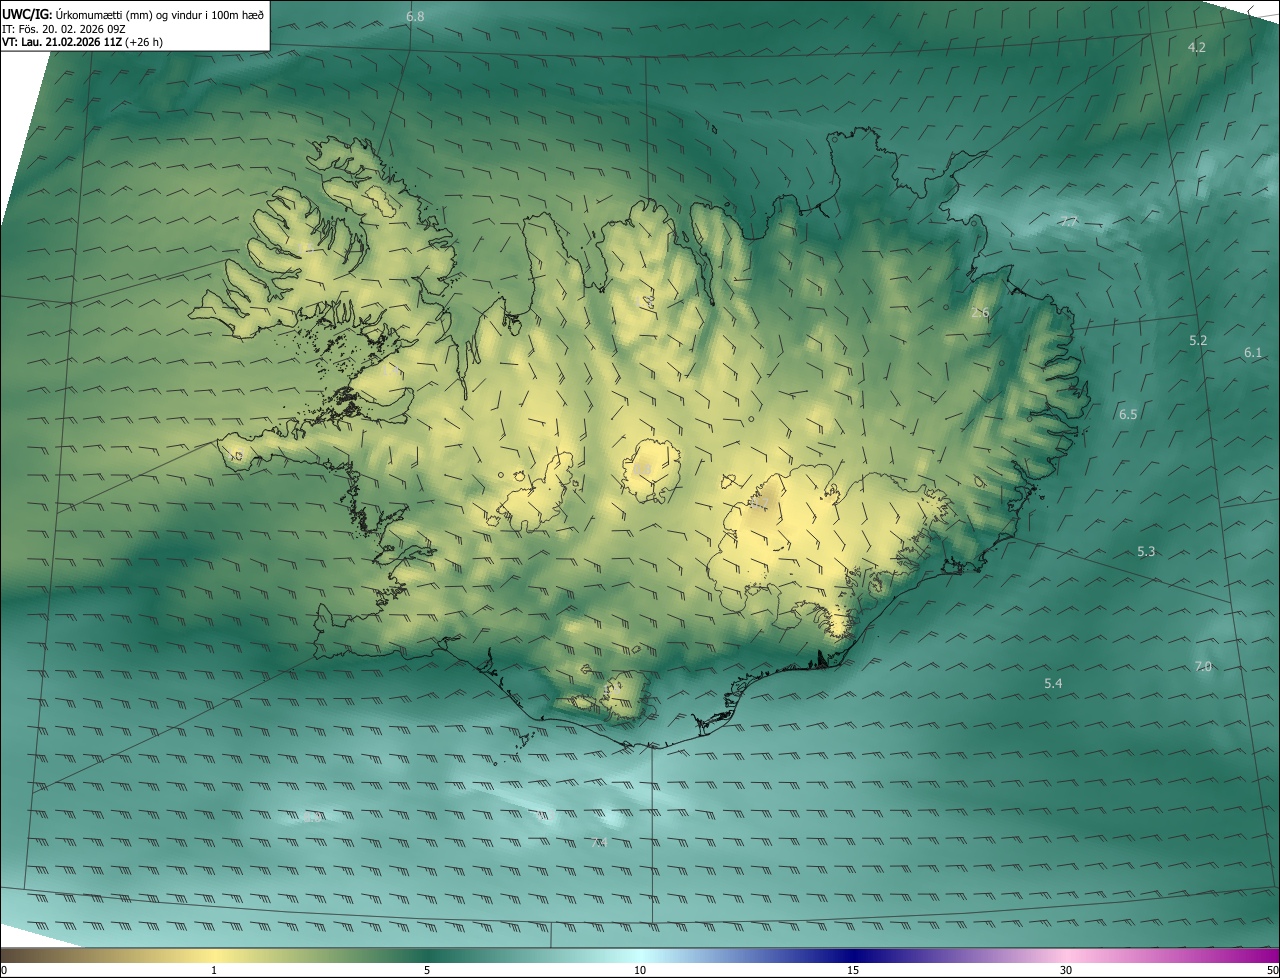
Task: Click the colorbar tick label 30
Action: pyautogui.click(x=1066, y=971)
